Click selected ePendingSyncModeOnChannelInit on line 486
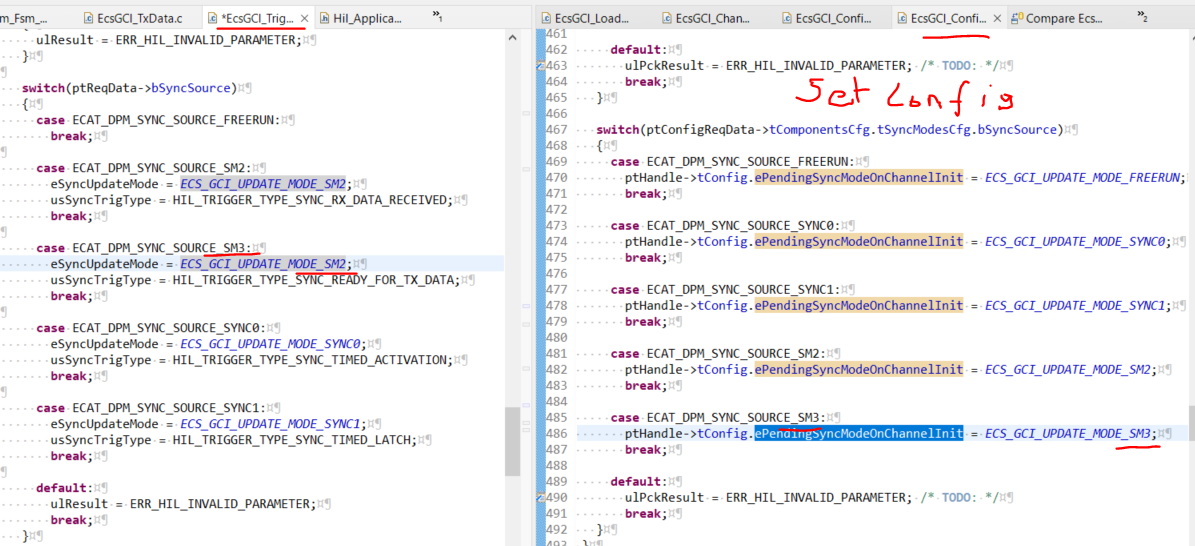The width and height of the screenshot is (1195, 546). [859, 434]
